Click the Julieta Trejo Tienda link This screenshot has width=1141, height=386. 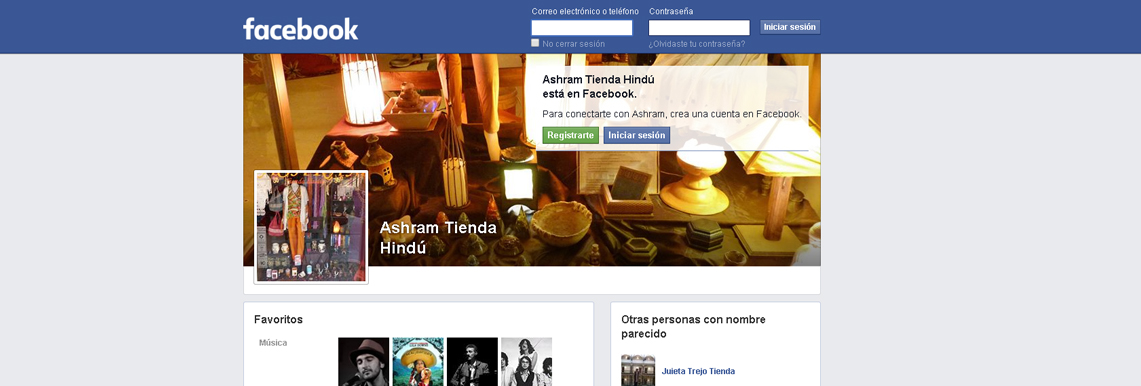(698, 371)
